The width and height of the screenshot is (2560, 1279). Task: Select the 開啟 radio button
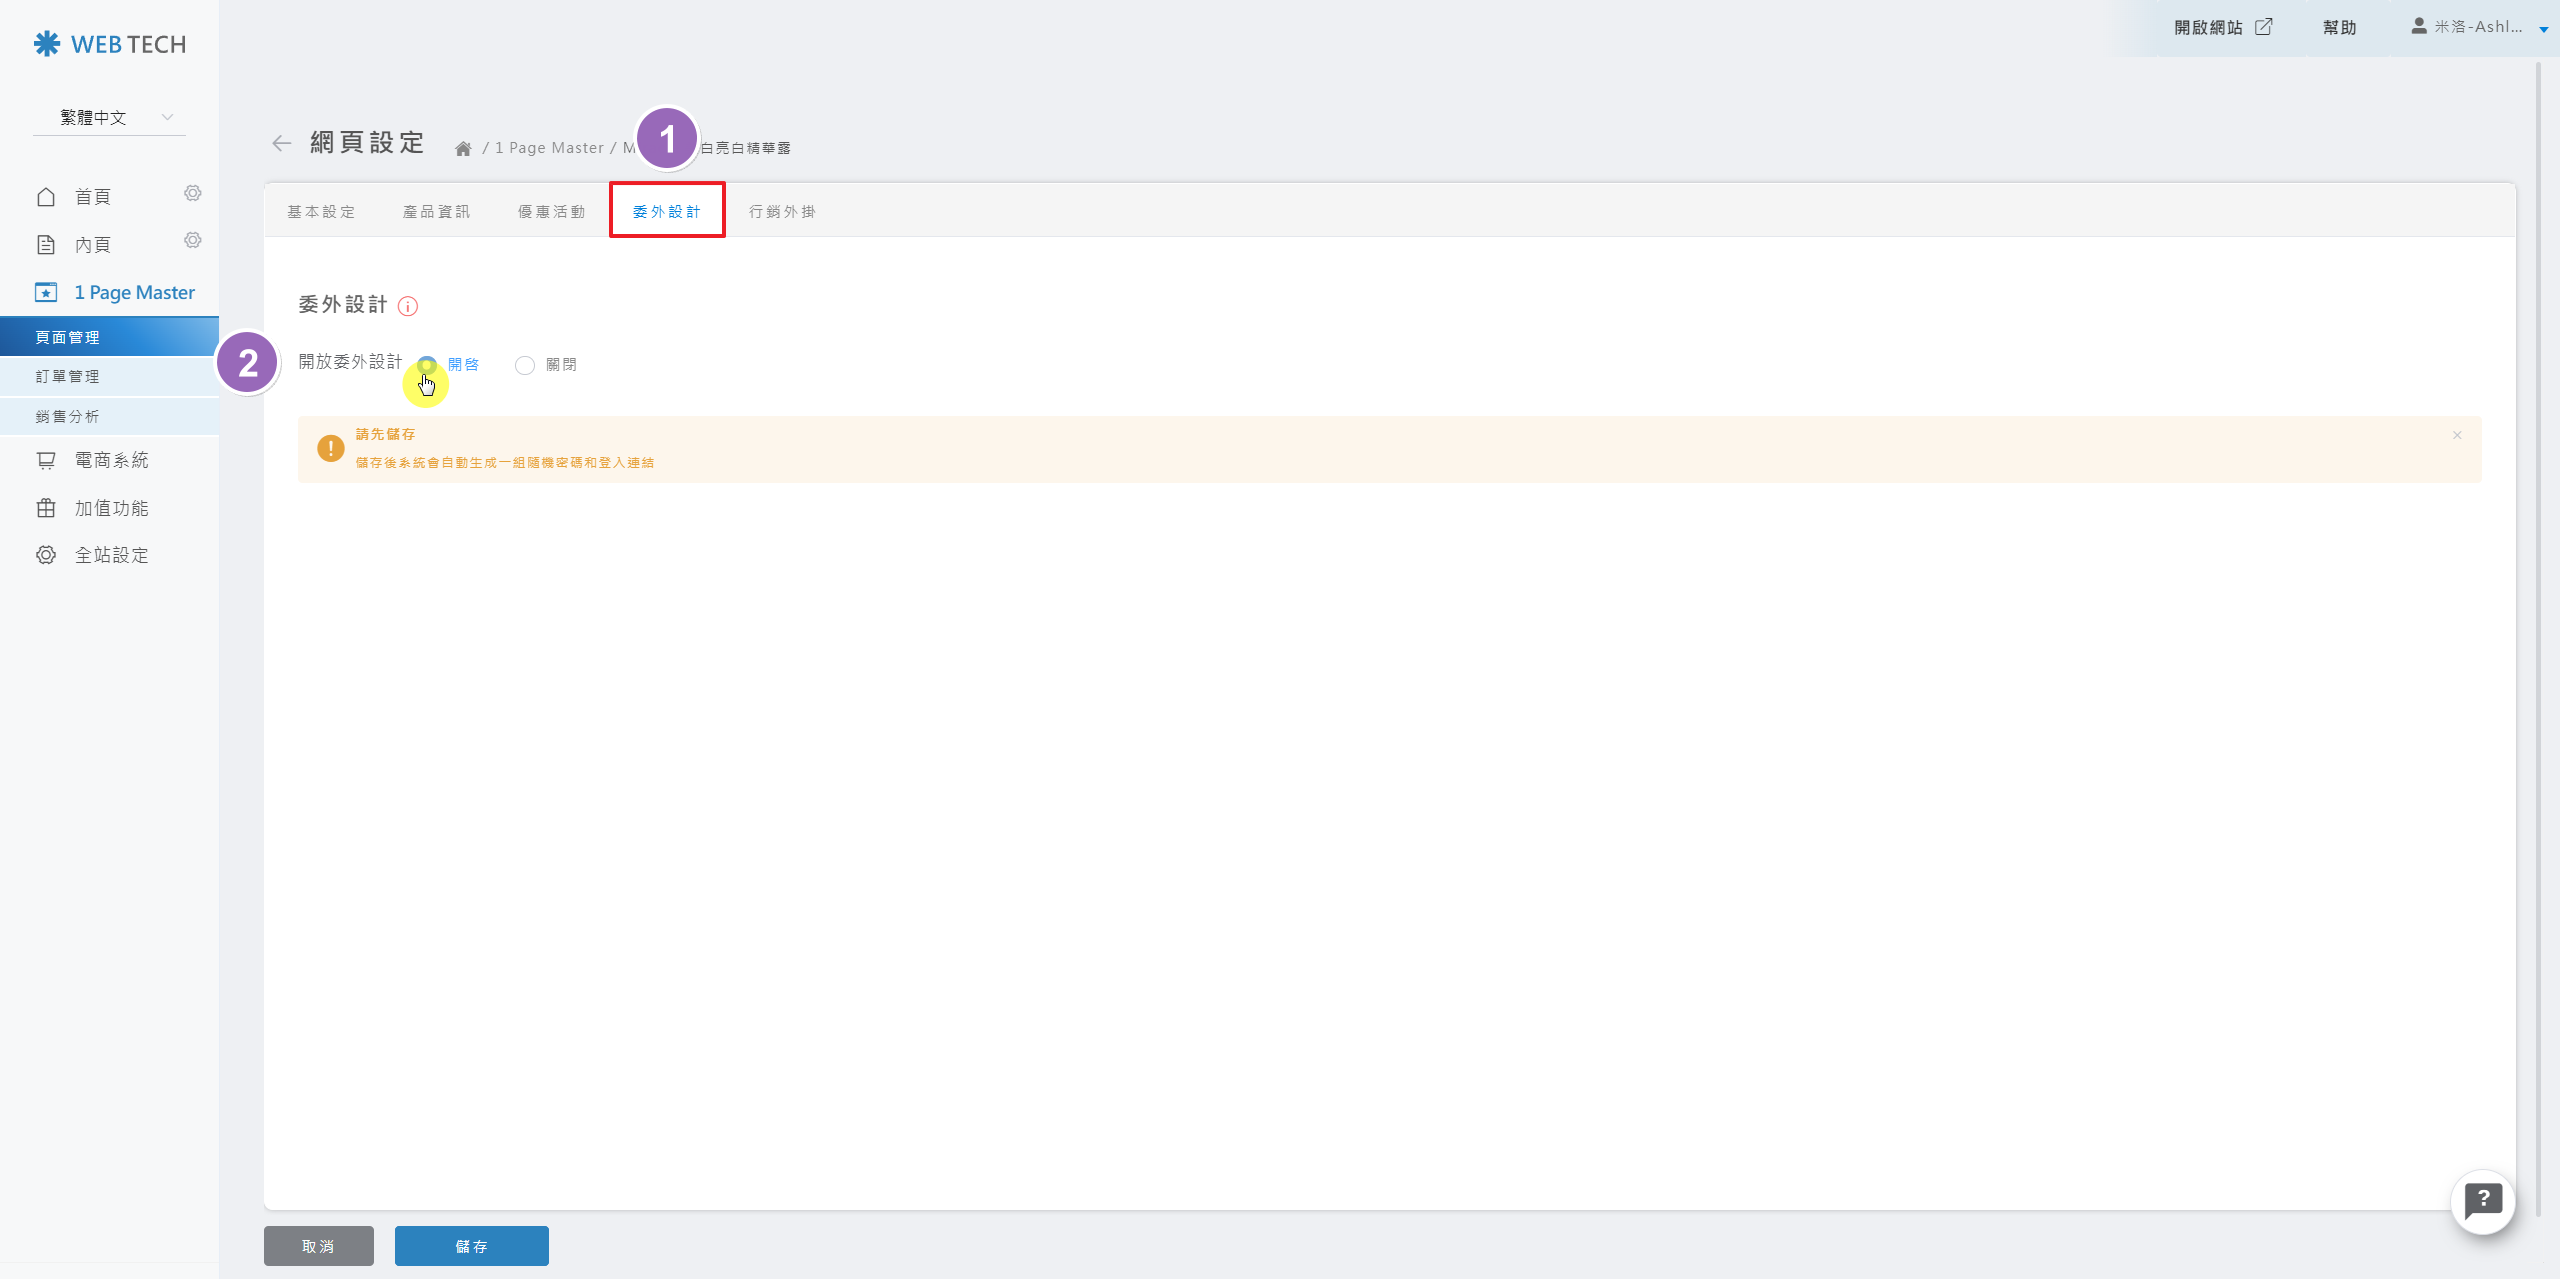tap(427, 365)
